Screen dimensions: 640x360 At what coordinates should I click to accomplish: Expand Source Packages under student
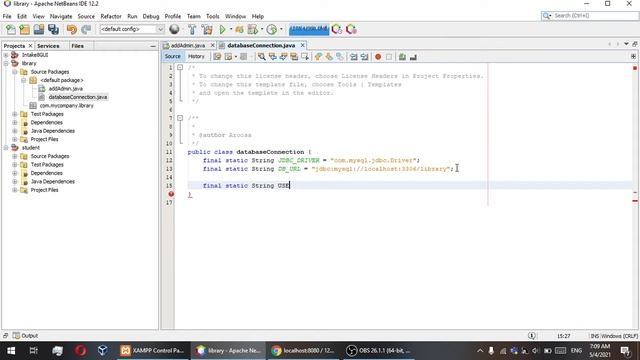(x=15, y=156)
